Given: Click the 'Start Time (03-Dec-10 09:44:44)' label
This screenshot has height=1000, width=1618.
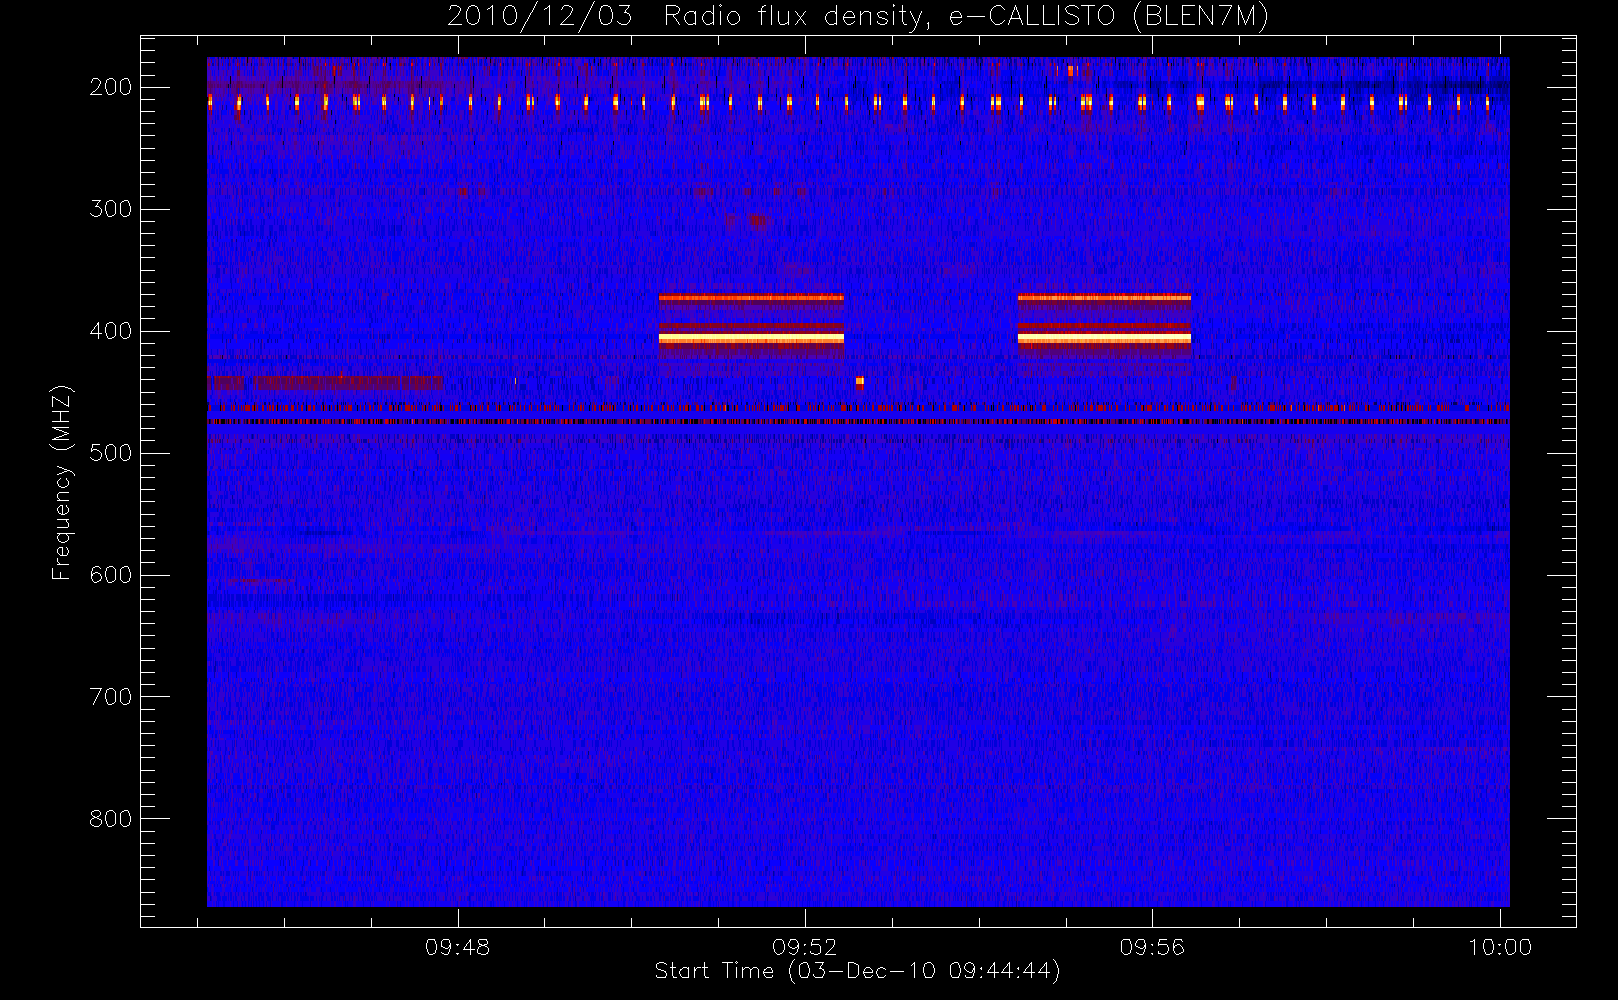Looking at the screenshot, I should click(x=857, y=971).
